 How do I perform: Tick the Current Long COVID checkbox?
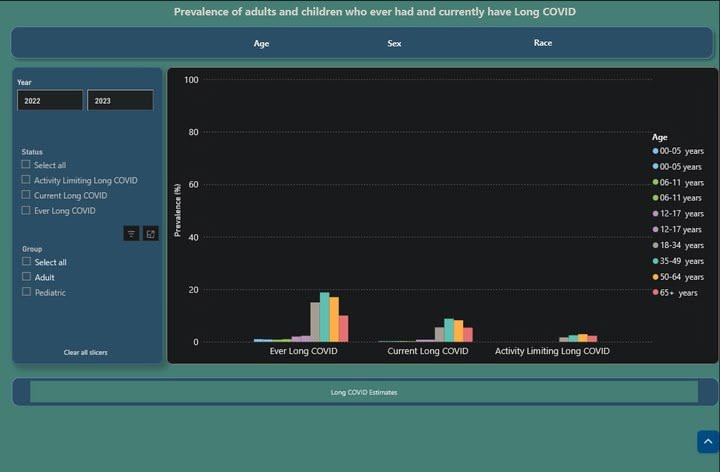27,195
